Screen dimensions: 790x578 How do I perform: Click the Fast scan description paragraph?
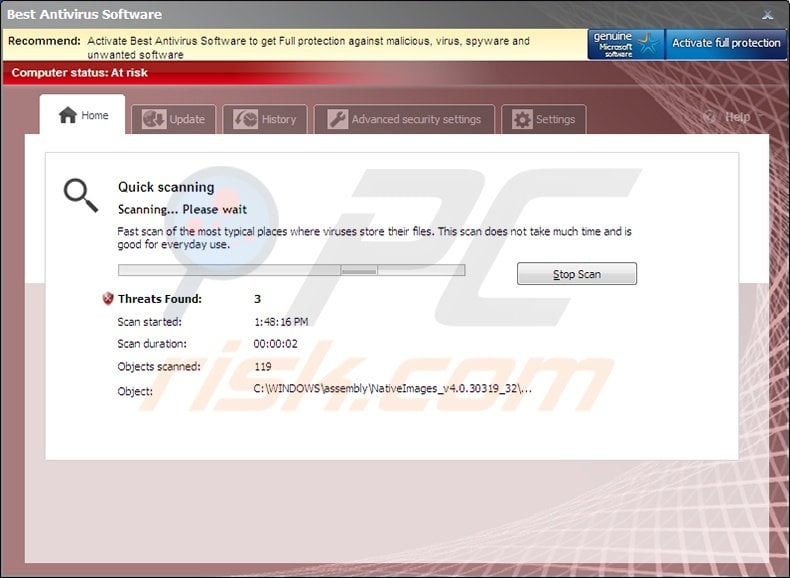[x=374, y=238]
